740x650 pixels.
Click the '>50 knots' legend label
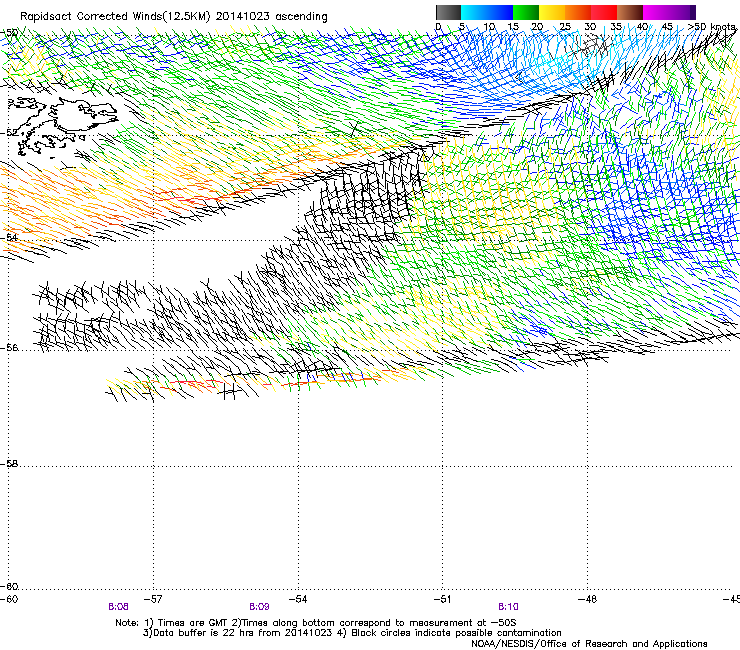pos(711,27)
